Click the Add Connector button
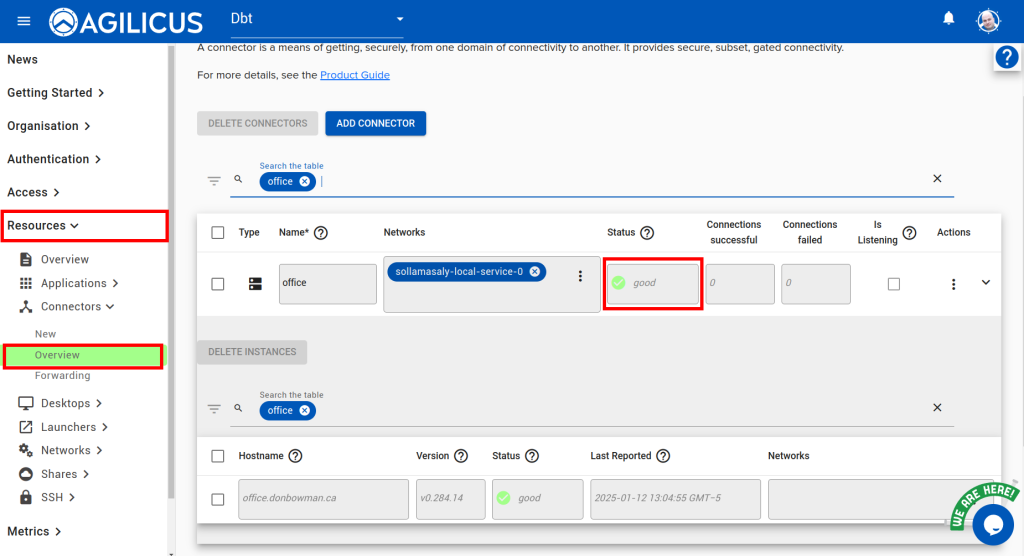Viewport: 1024px width, 556px height. 375,123
